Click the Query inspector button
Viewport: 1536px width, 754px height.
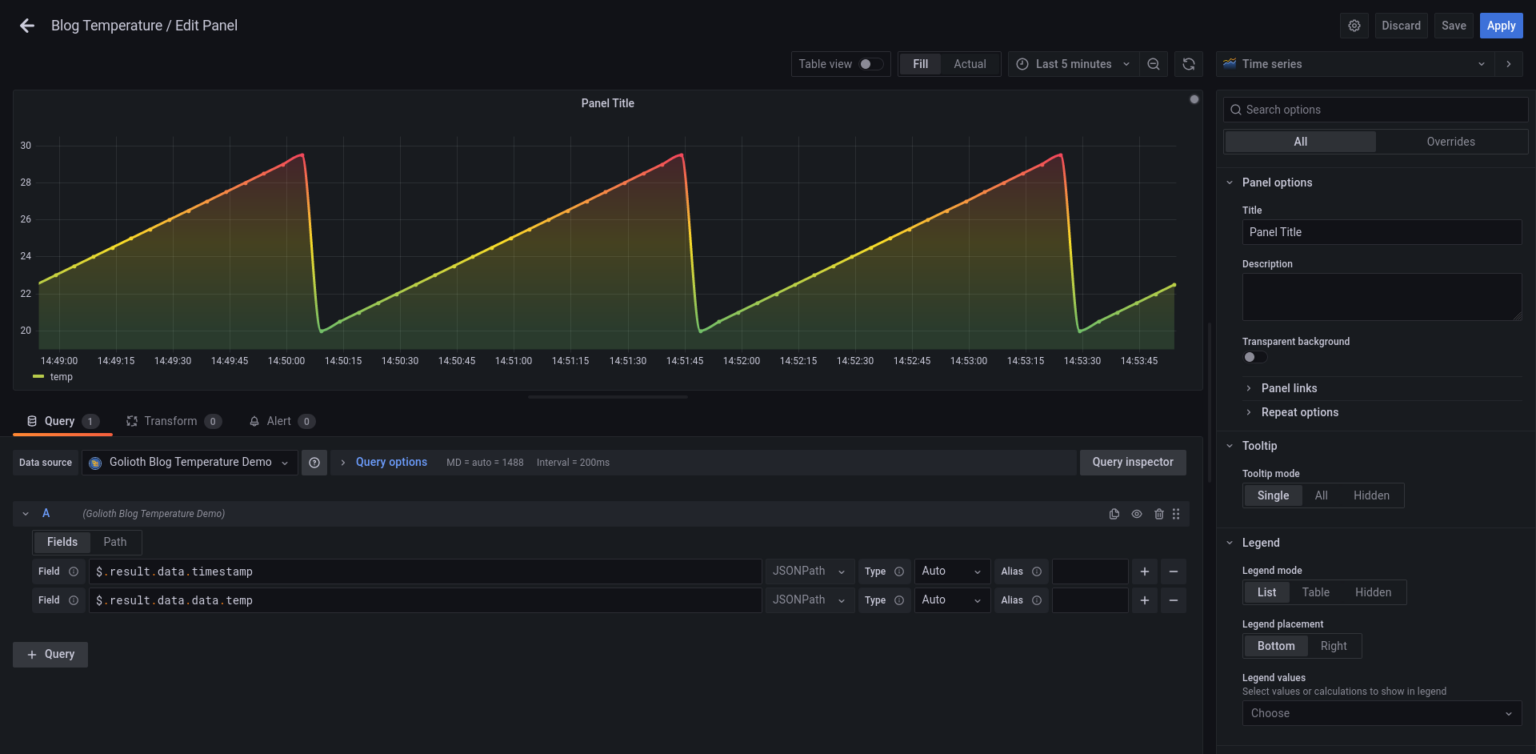[1132, 462]
